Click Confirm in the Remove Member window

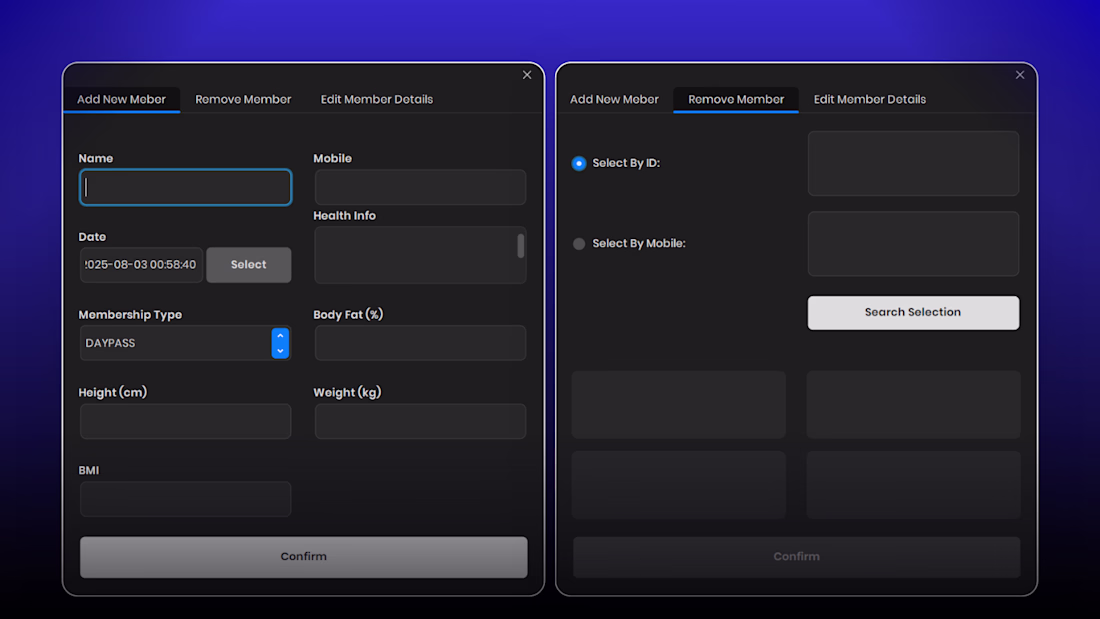[796, 557]
